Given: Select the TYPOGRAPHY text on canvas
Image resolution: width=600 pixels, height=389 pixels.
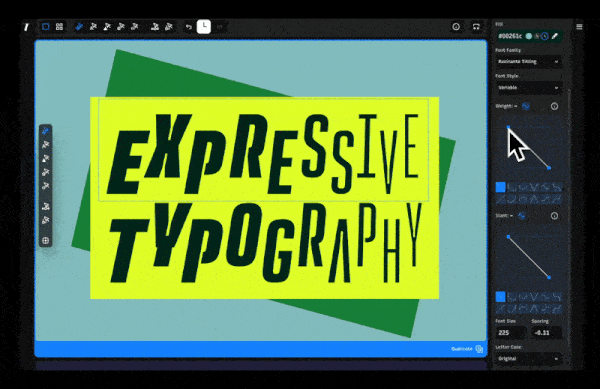Looking at the screenshot, I should [x=265, y=243].
